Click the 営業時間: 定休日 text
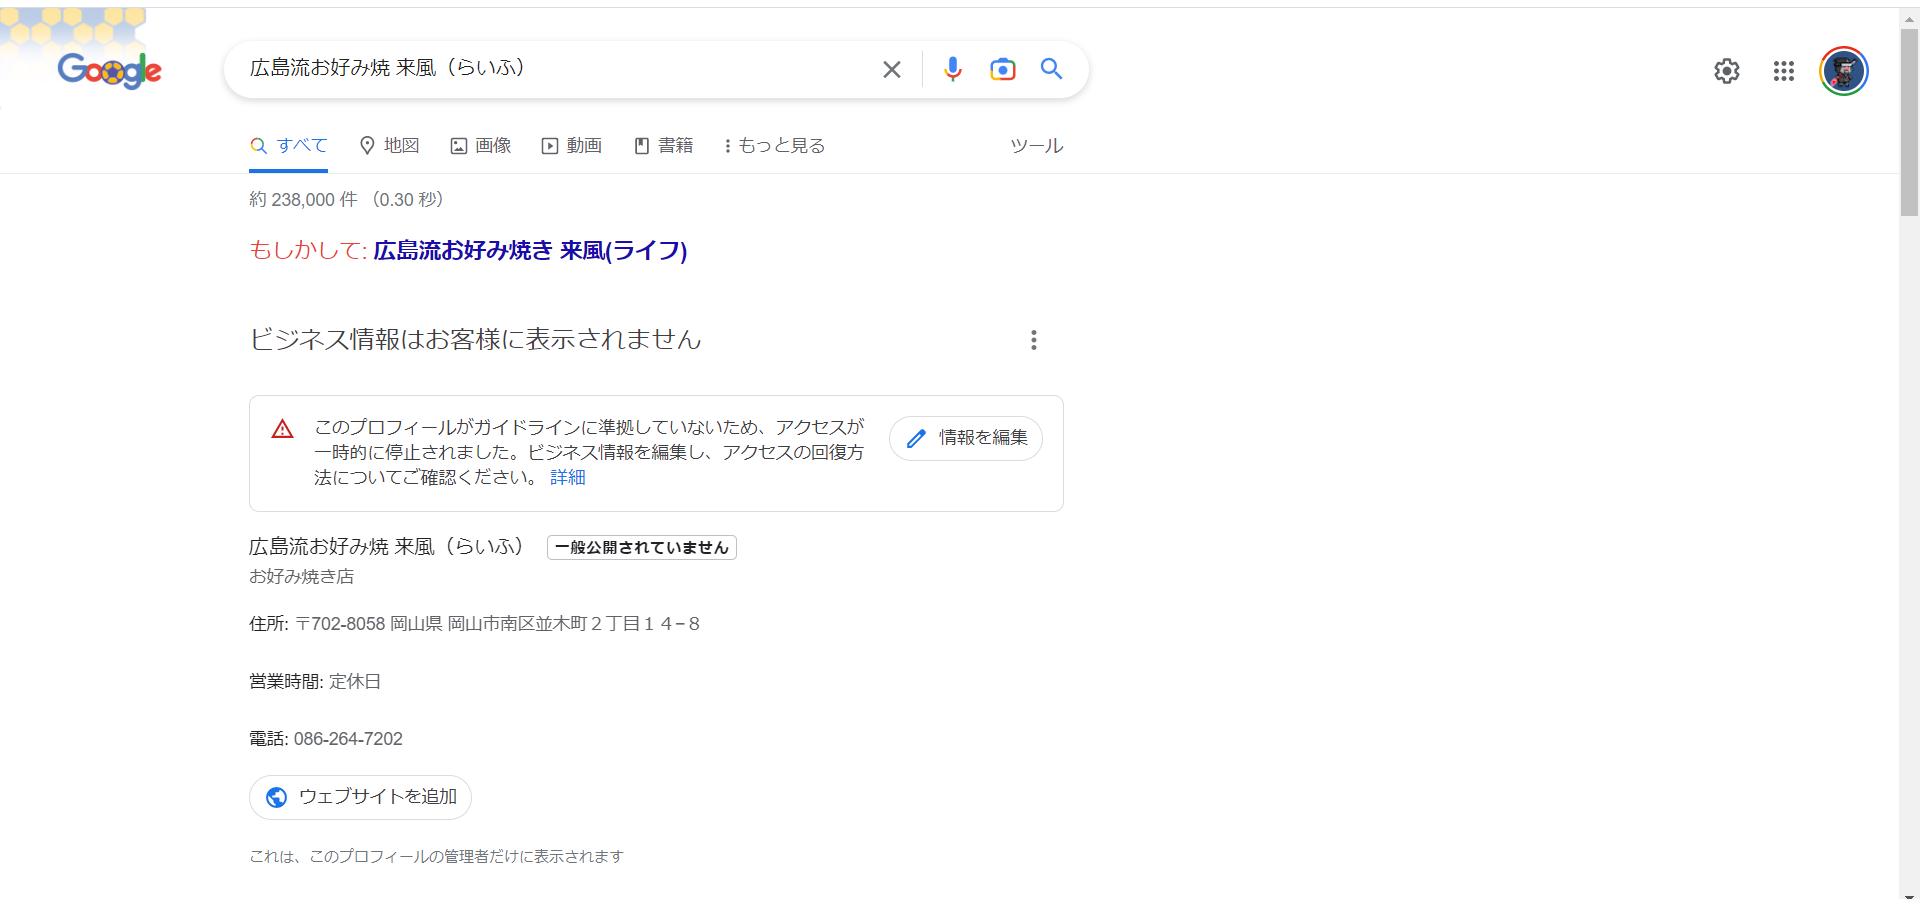Viewport: 1920px width, 899px height. (315, 682)
